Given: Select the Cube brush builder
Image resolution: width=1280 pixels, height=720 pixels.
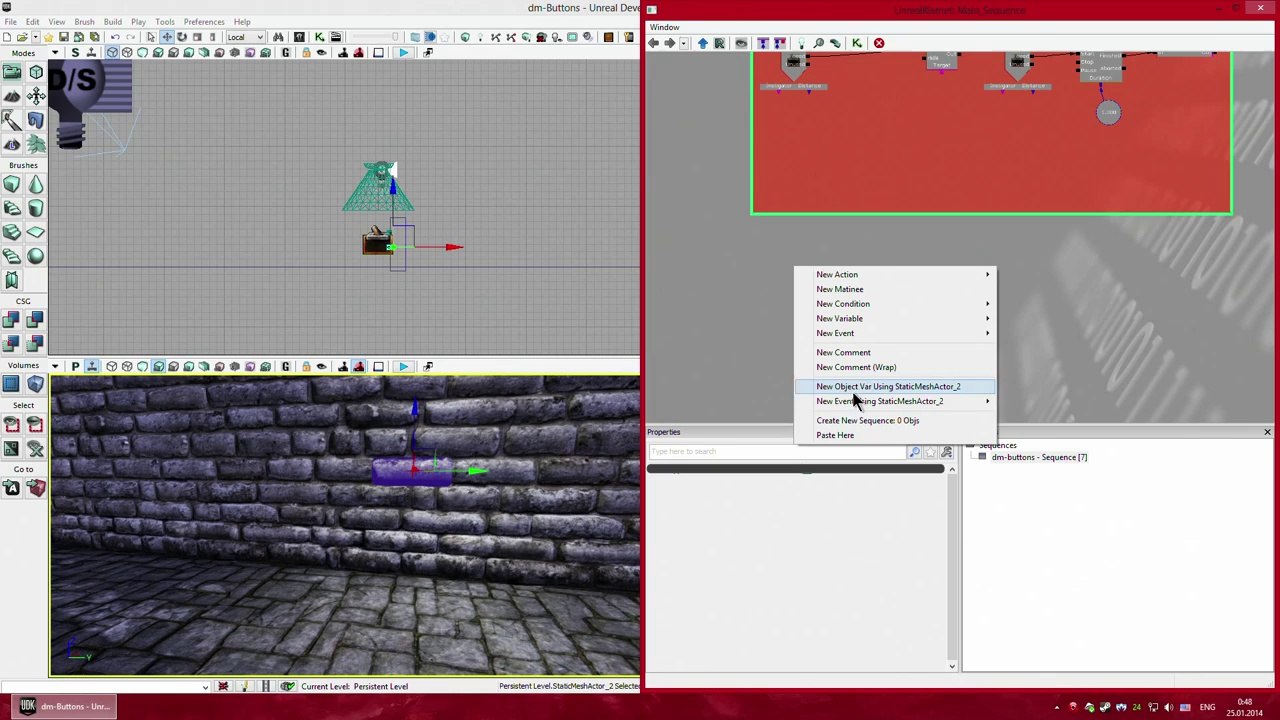Looking at the screenshot, I should click(11, 184).
